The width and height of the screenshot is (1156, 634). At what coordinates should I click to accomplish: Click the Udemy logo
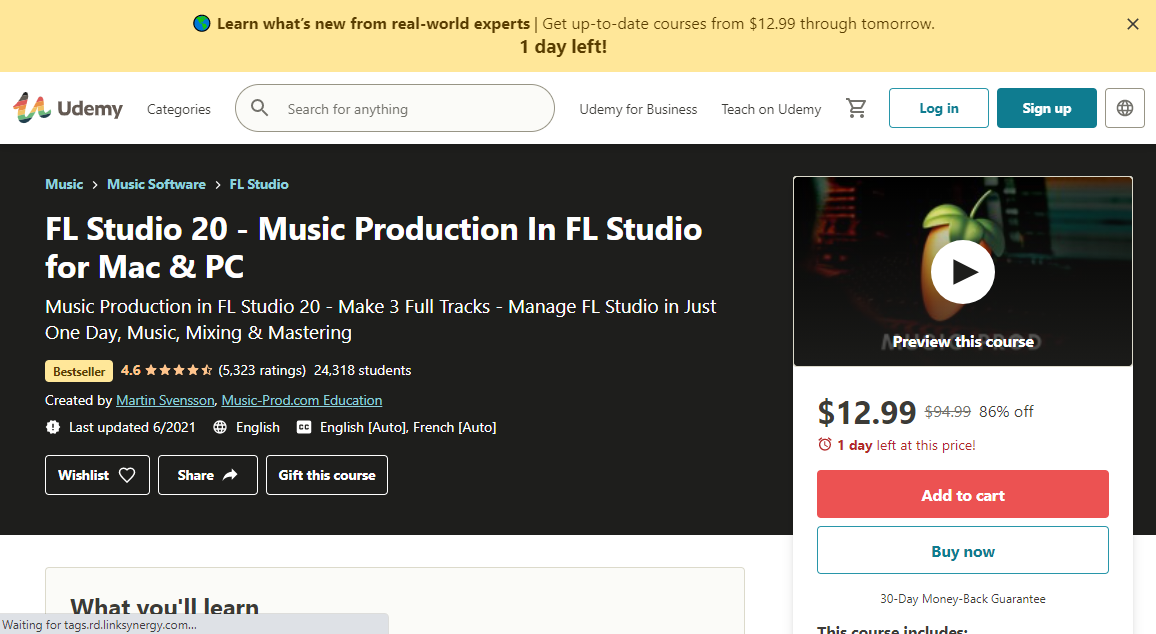click(67, 108)
